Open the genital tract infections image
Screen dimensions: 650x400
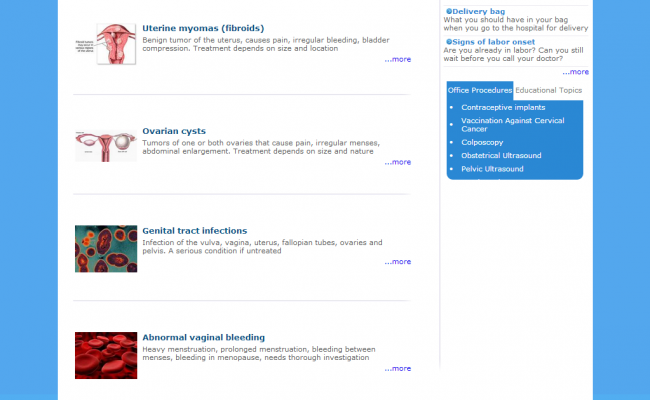pos(106,248)
